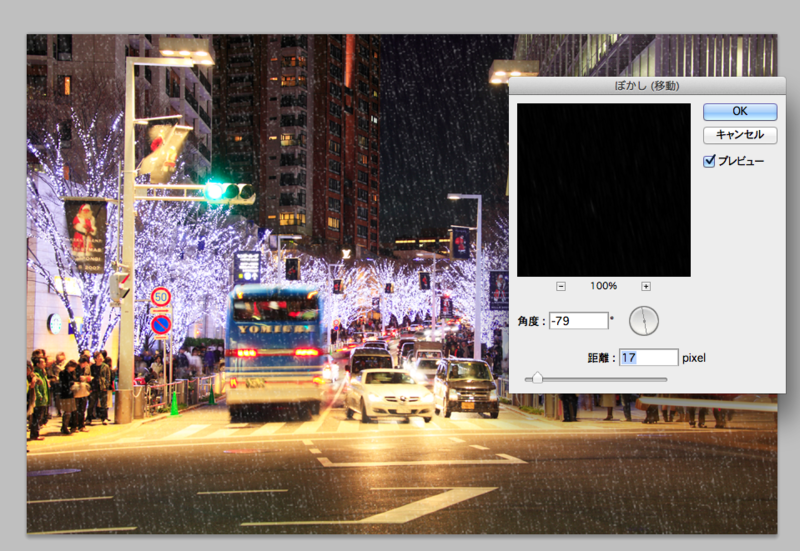Zoom in the preview with plus icon

[x=646, y=286]
